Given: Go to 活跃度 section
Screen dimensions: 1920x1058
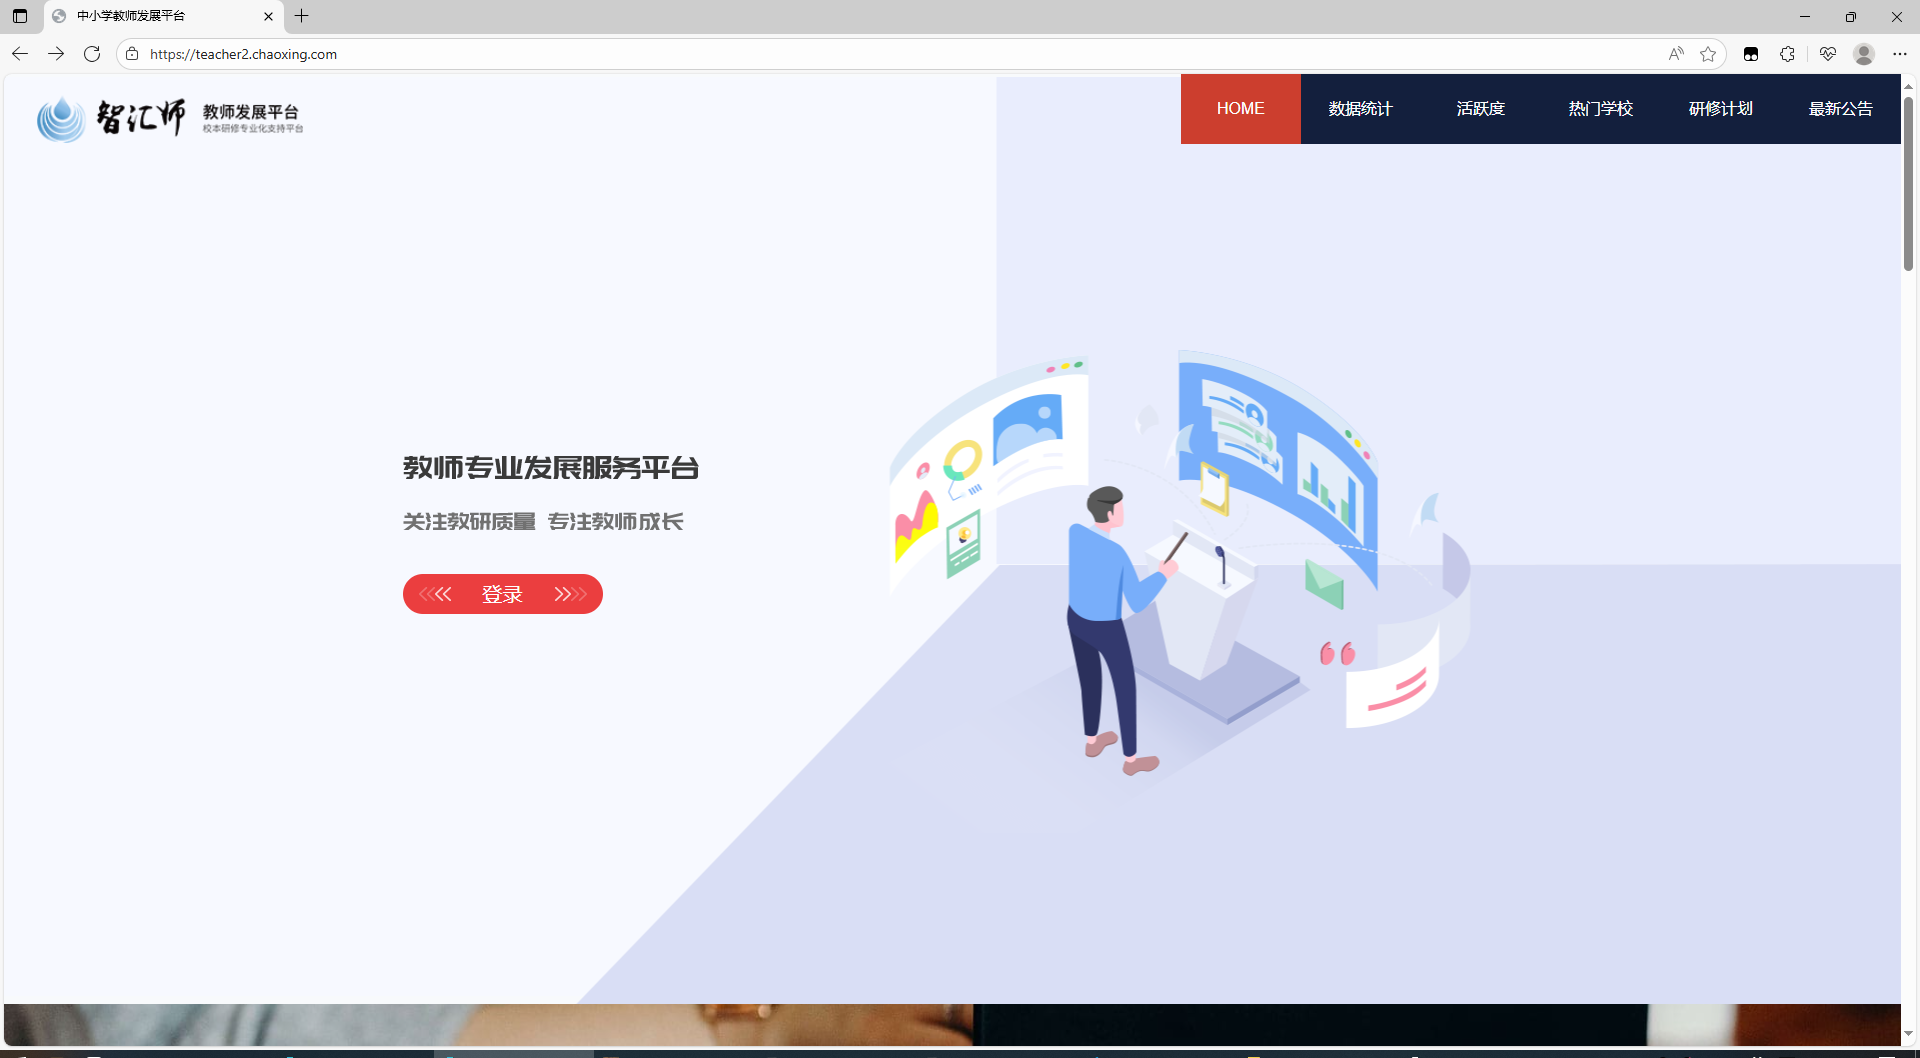Looking at the screenshot, I should [x=1480, y=109].
